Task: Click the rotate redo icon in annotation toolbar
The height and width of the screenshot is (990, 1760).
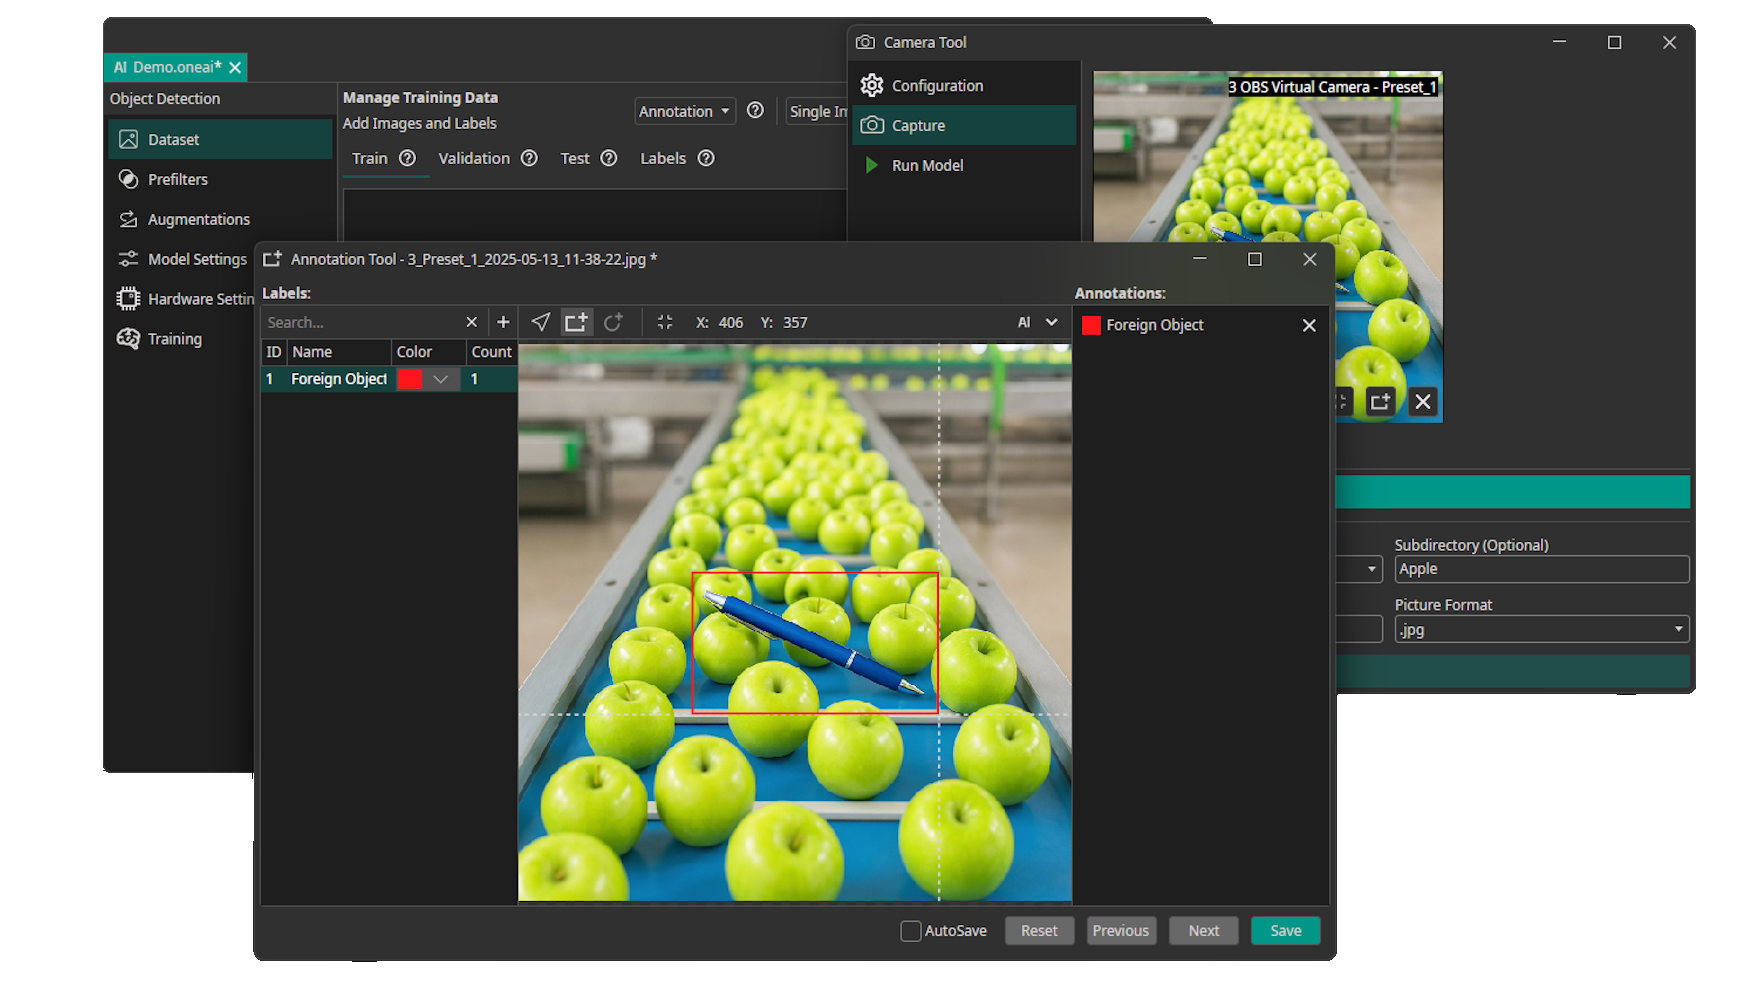Action: [613, 322]
